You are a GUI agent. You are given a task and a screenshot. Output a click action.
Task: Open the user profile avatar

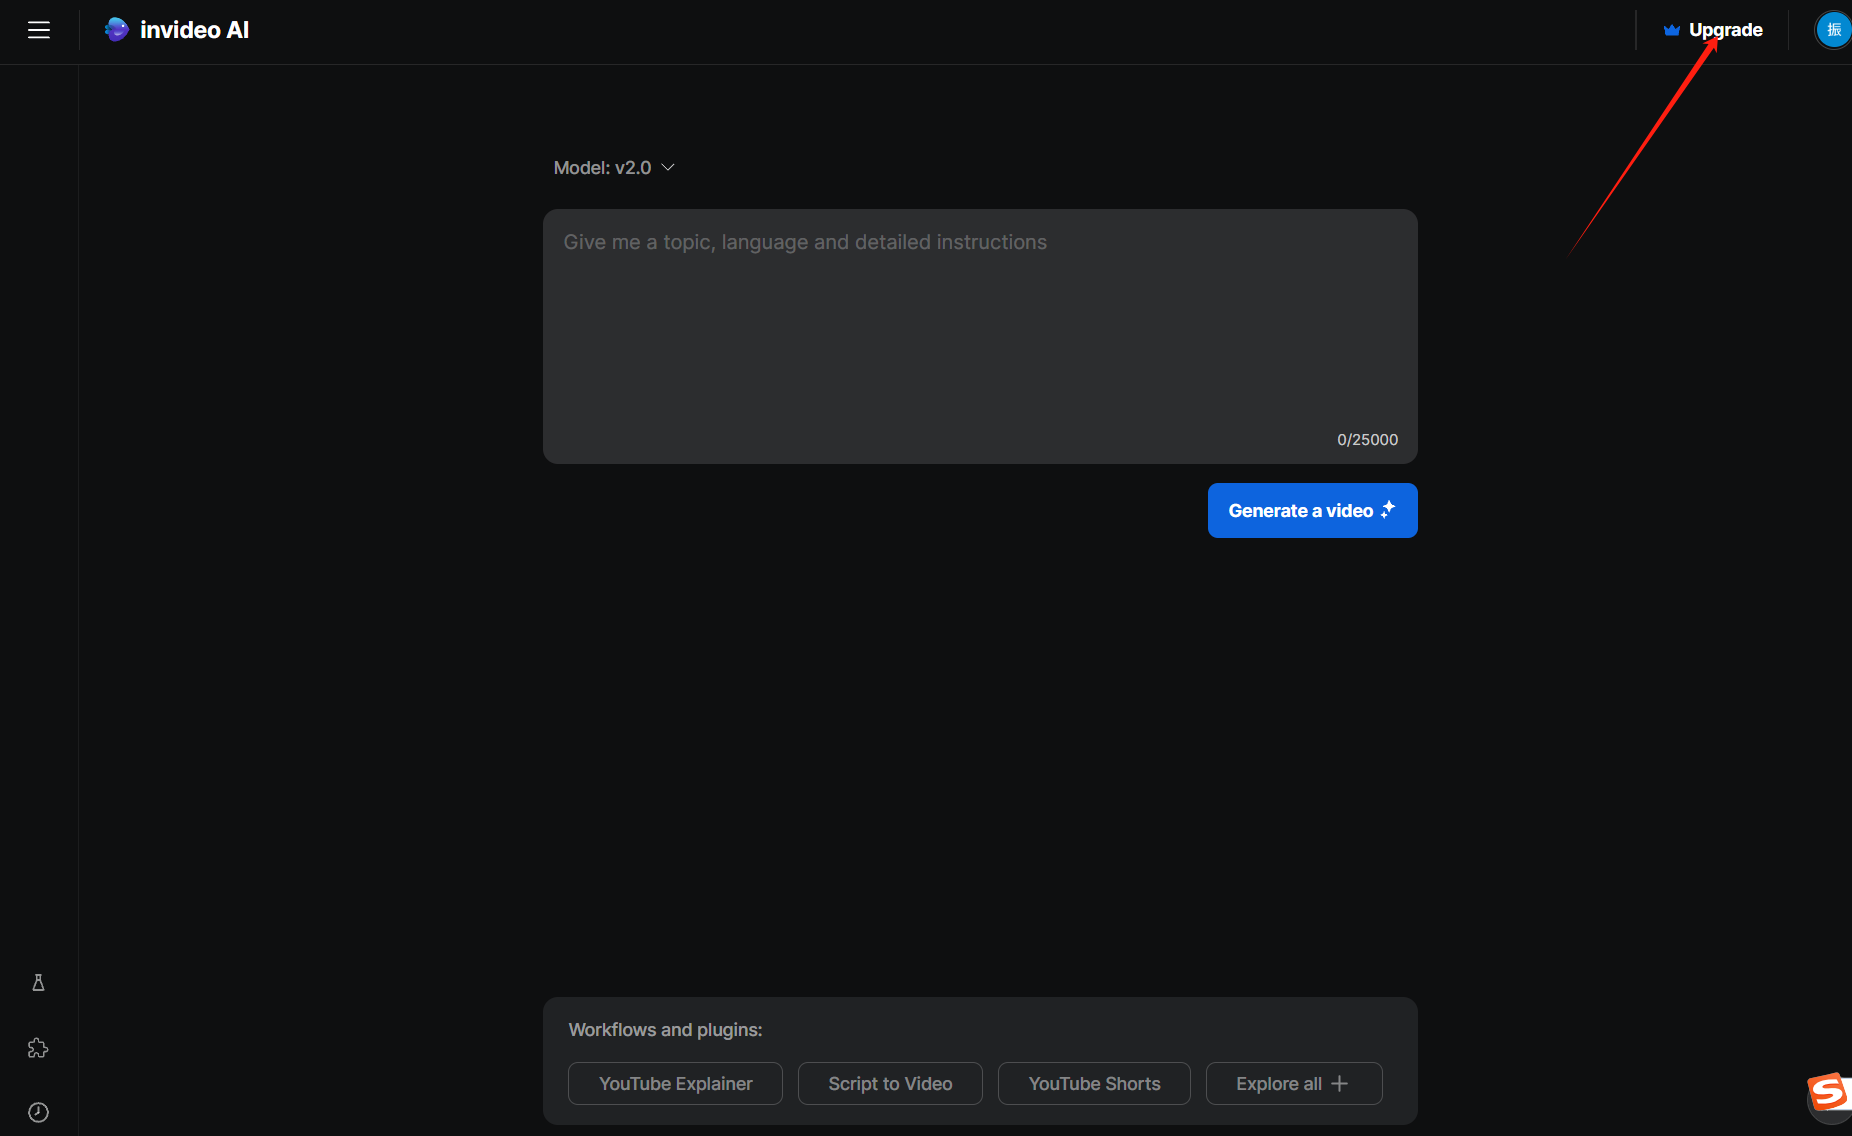coord(1833,30)
